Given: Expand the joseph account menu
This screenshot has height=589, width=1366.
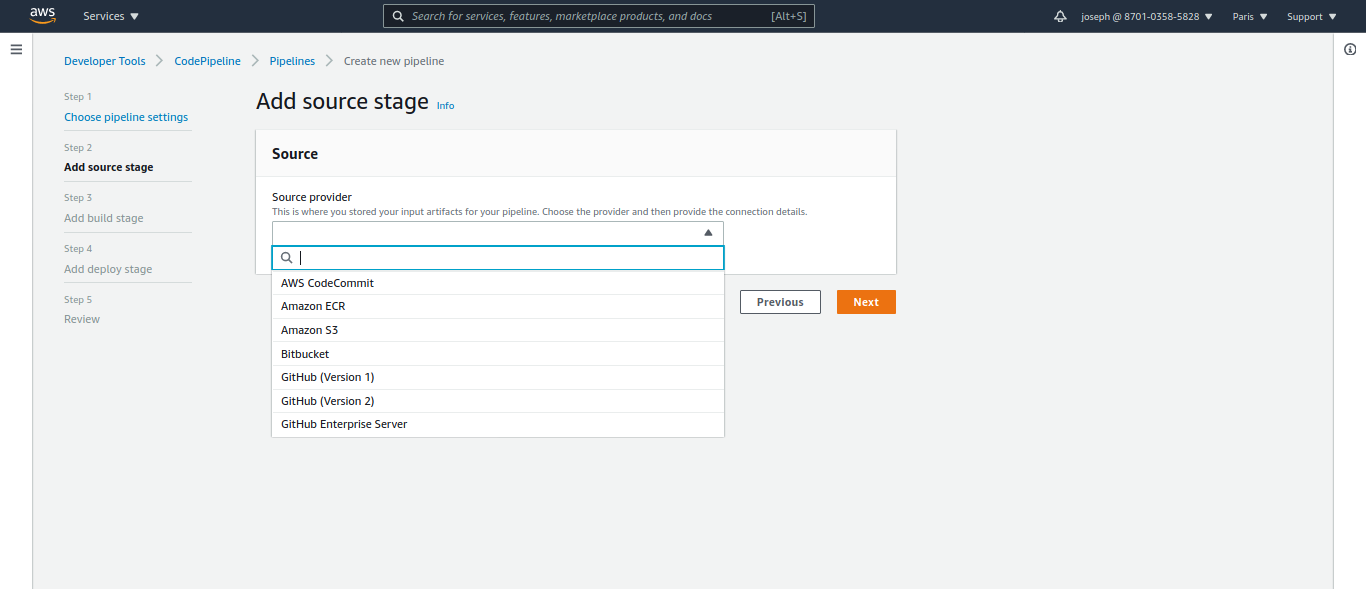Looking at the screenshot, I should (x=1147, y=17).
